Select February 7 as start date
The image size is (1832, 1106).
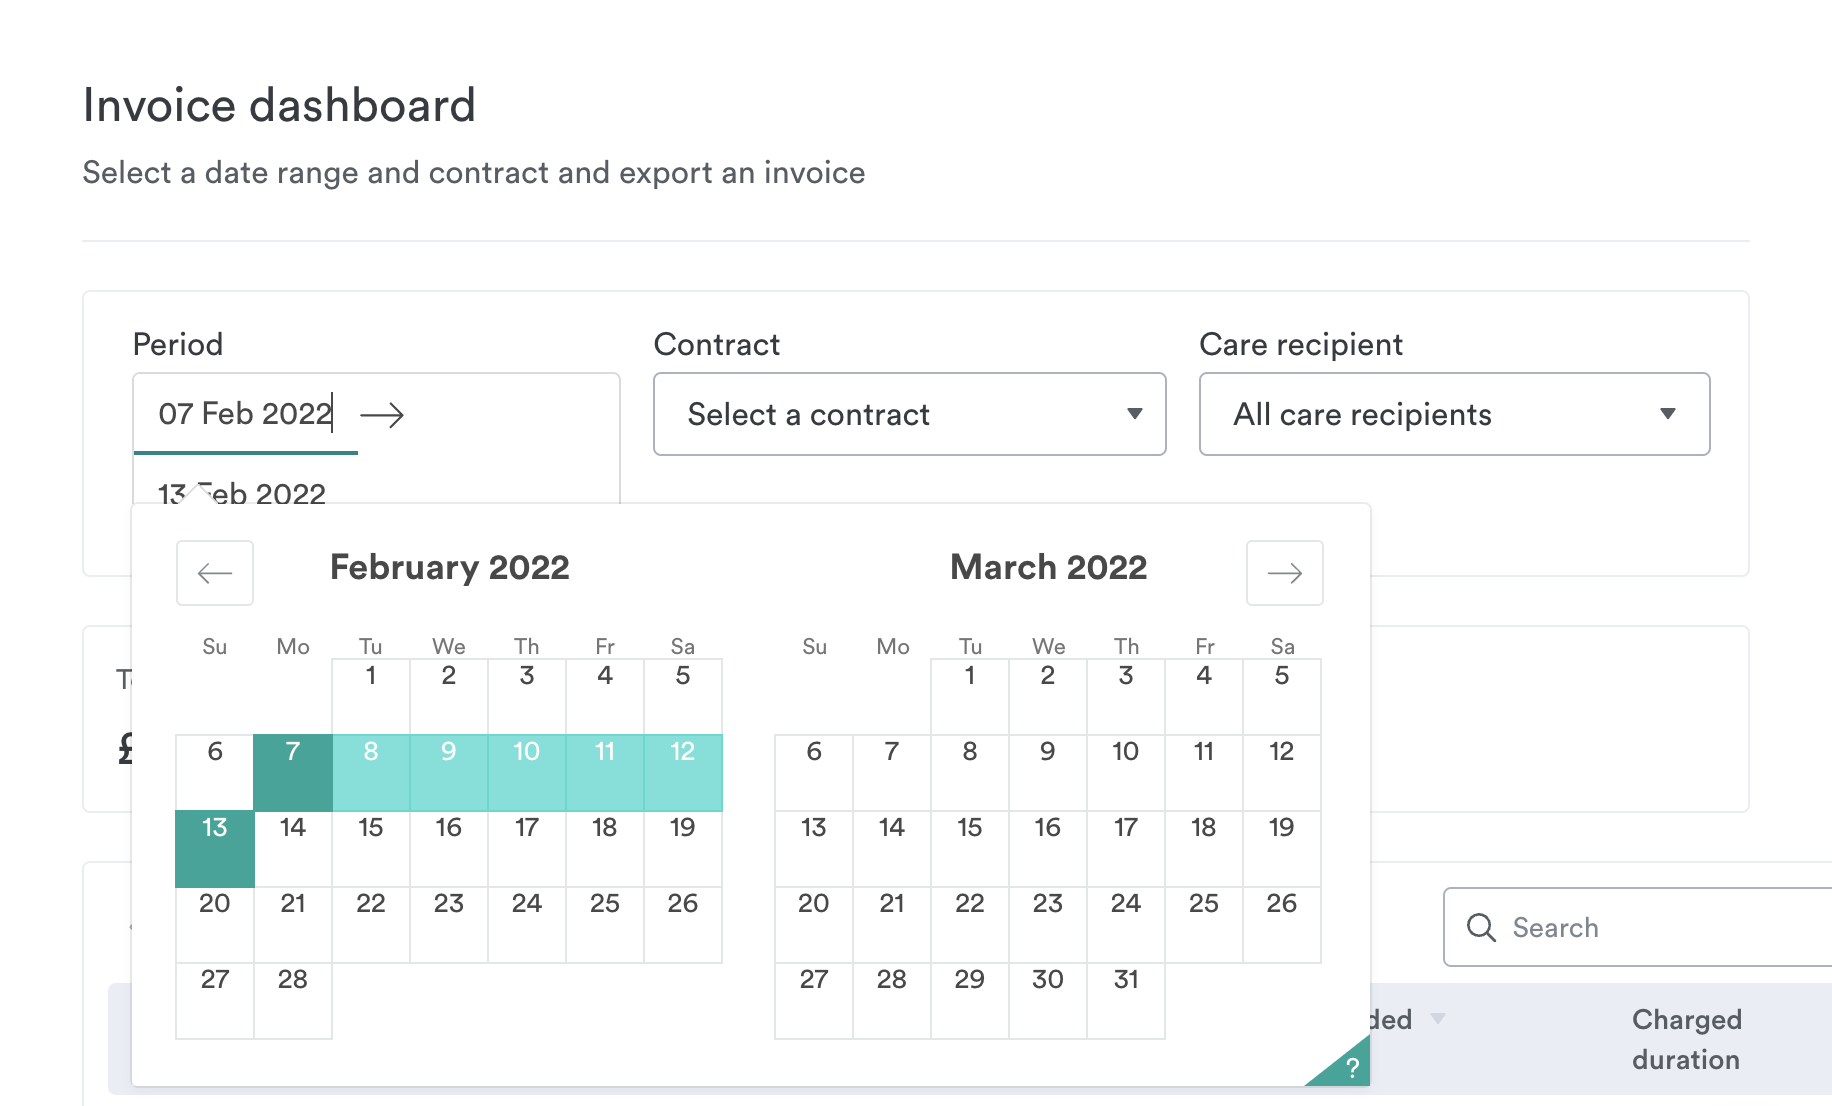point(293,772)
